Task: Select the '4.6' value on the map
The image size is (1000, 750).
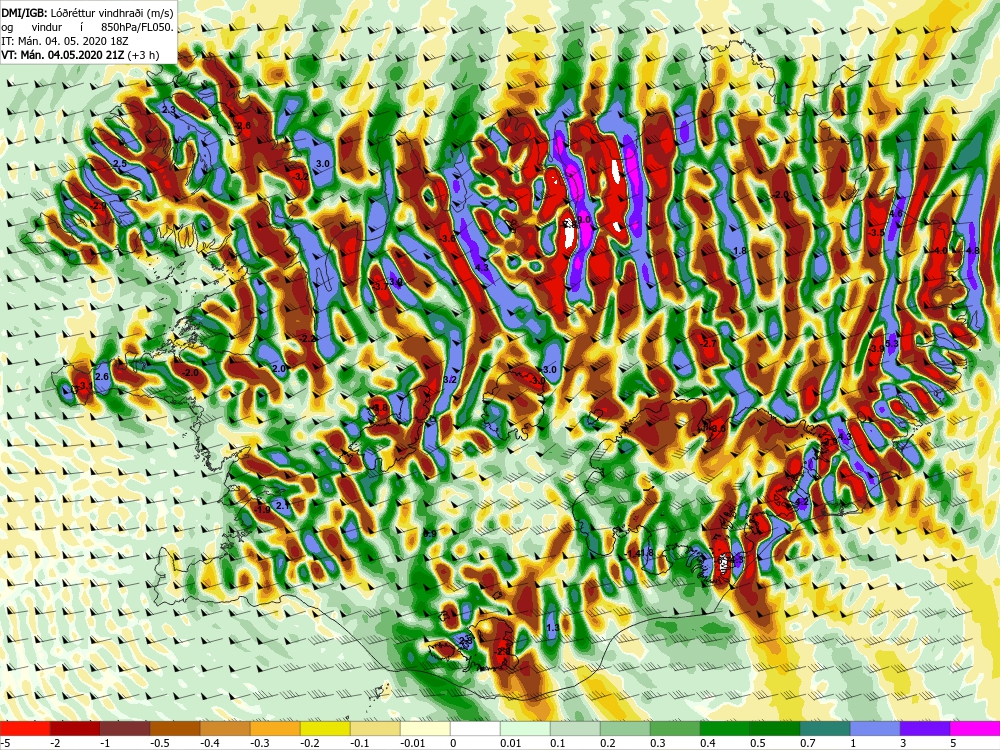Action: [896, 214]
